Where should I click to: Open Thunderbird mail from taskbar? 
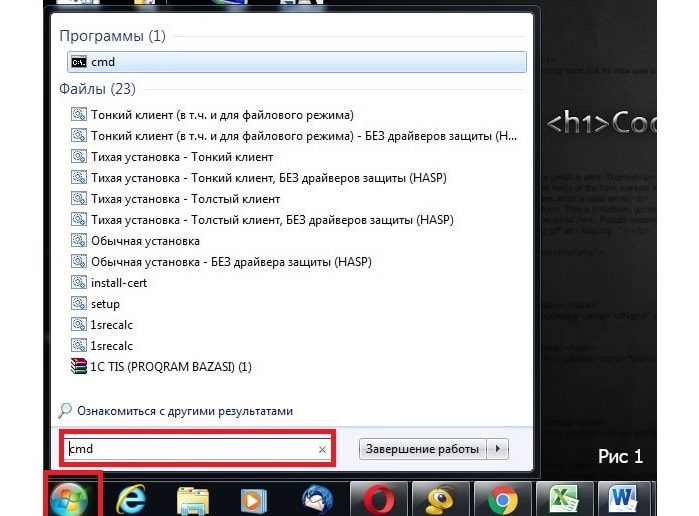click(317, 500)
